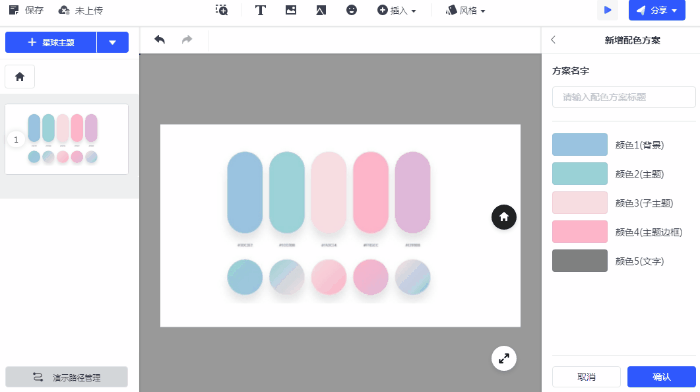
Task: Start the presentation play button
Action: pos(607,10)
